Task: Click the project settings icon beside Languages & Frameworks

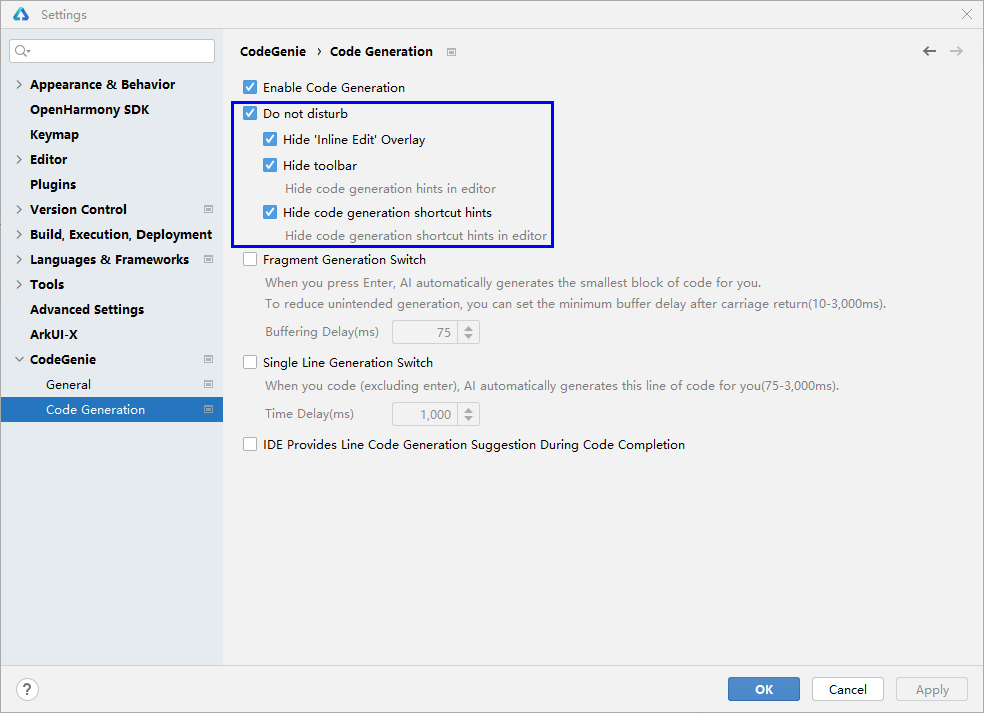Action: [208, 260]
